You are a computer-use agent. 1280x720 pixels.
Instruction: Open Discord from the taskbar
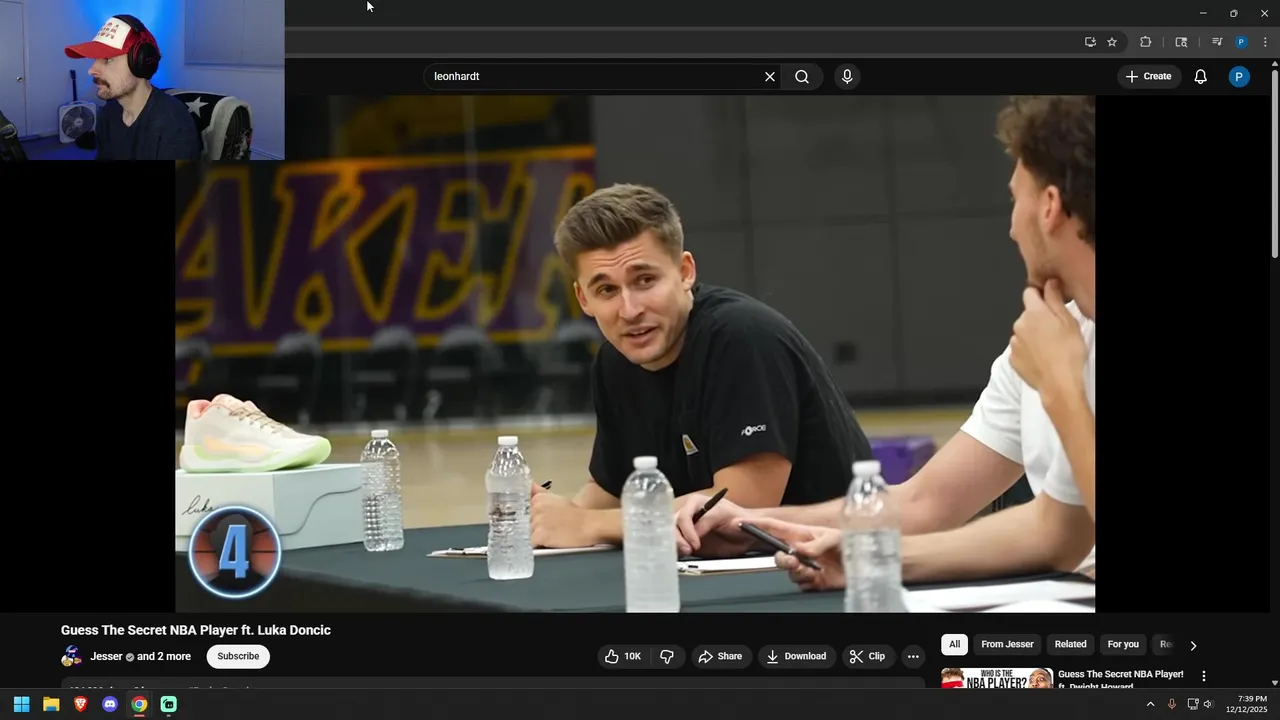110,705
